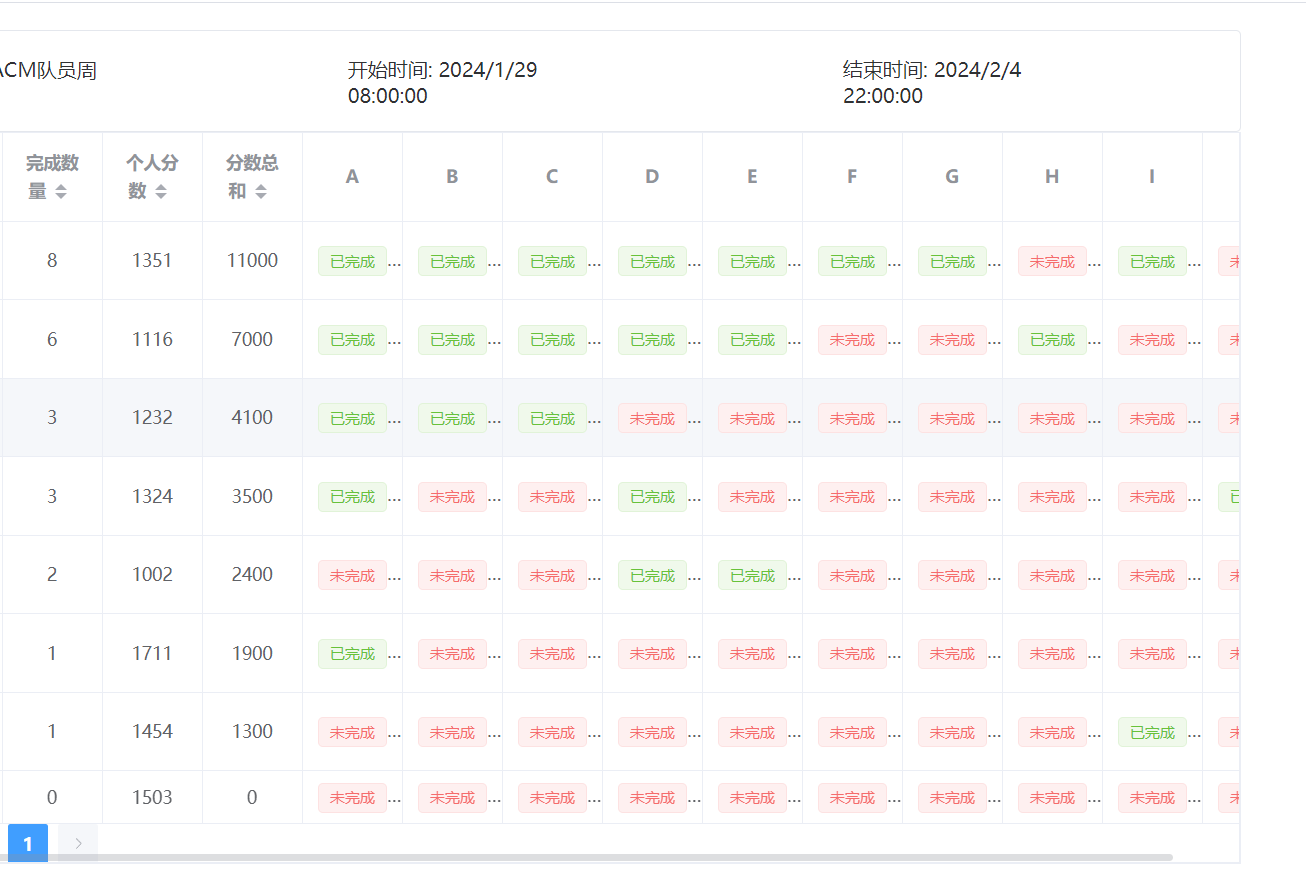Click 已完成 tag in column H of row 1116
This screenshot has width=1306, height=874.
point(1052,340)
